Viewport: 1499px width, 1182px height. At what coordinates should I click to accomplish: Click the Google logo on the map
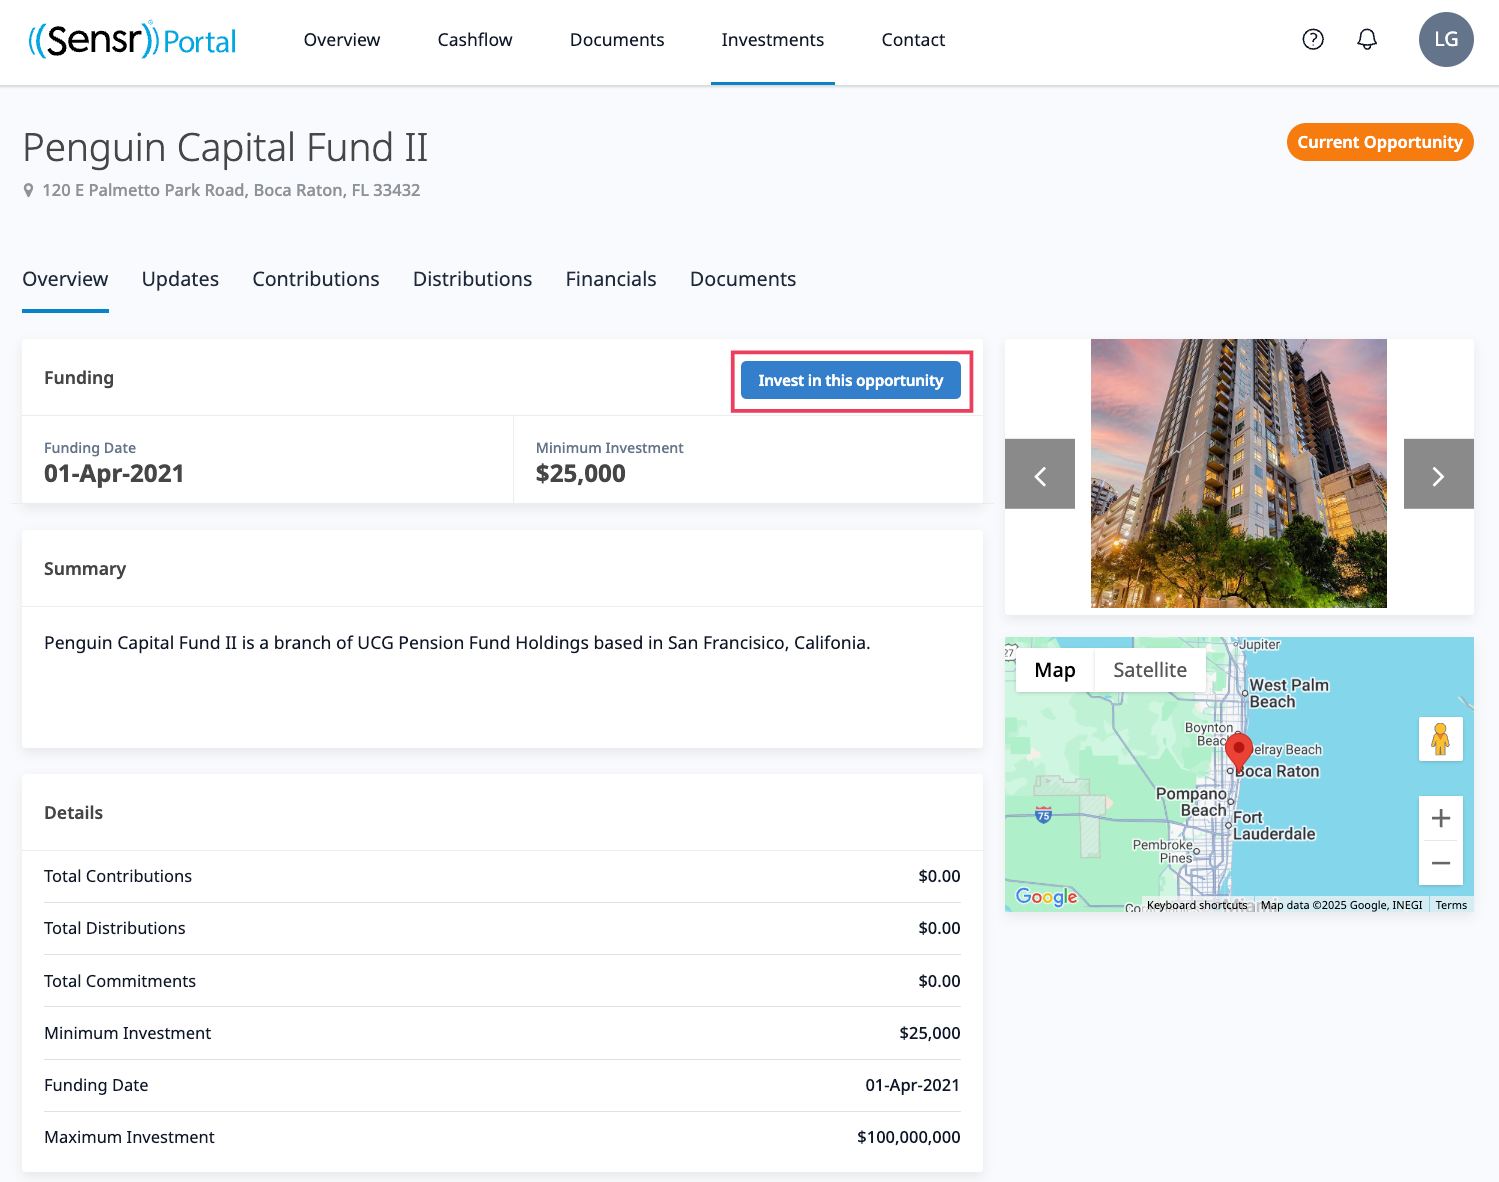(1047, 896)
